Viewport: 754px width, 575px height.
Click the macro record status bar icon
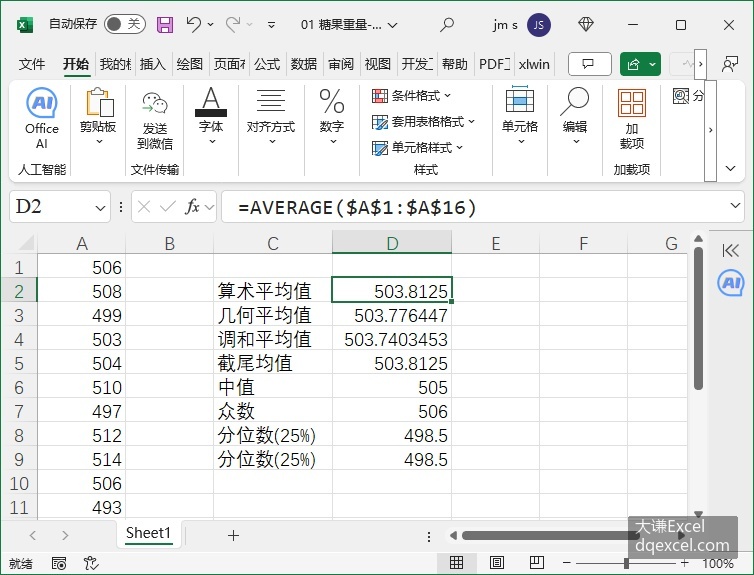[59, 563]
